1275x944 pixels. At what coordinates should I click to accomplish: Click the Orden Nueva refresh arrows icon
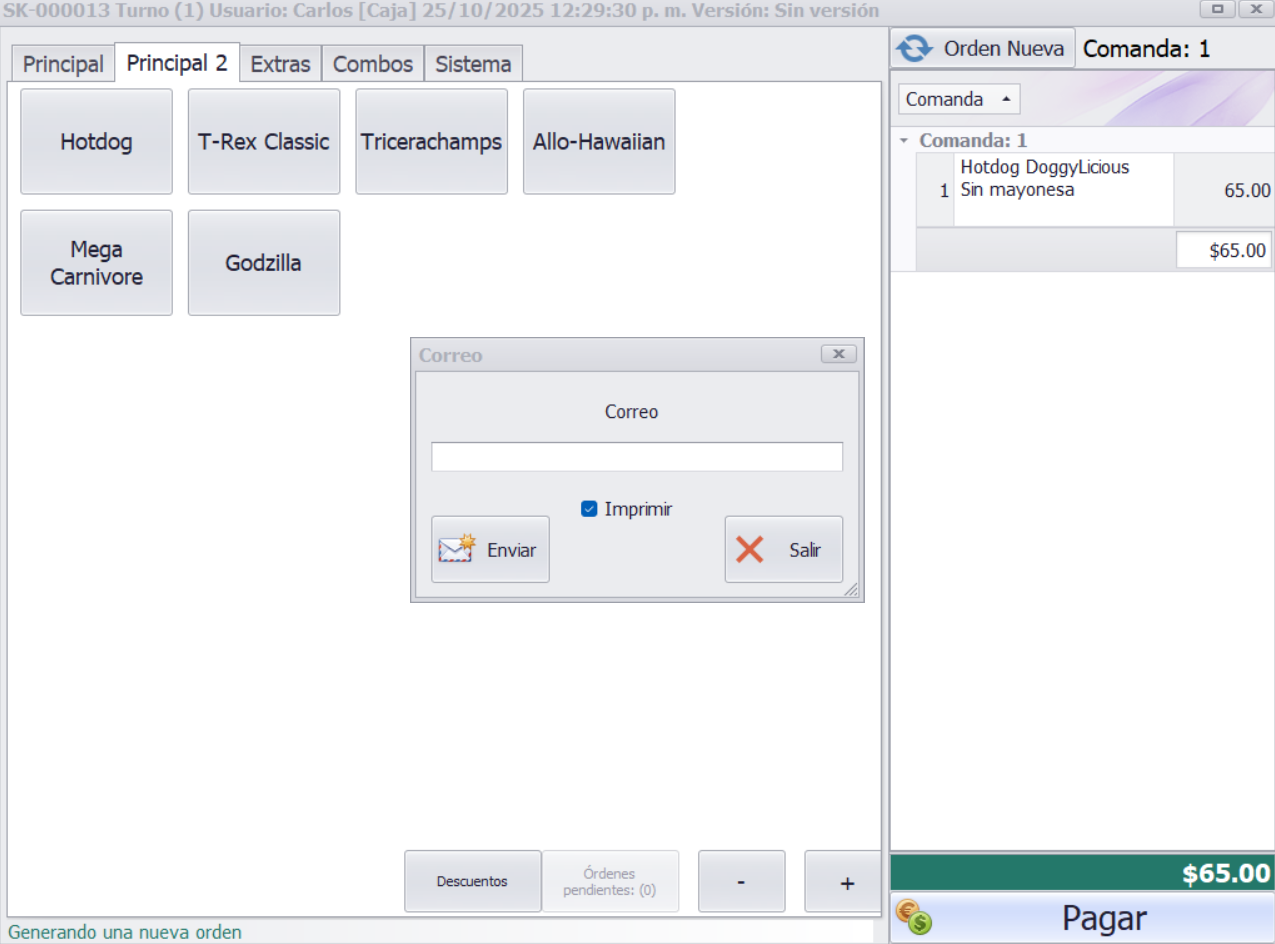click(x=913, y=48)
